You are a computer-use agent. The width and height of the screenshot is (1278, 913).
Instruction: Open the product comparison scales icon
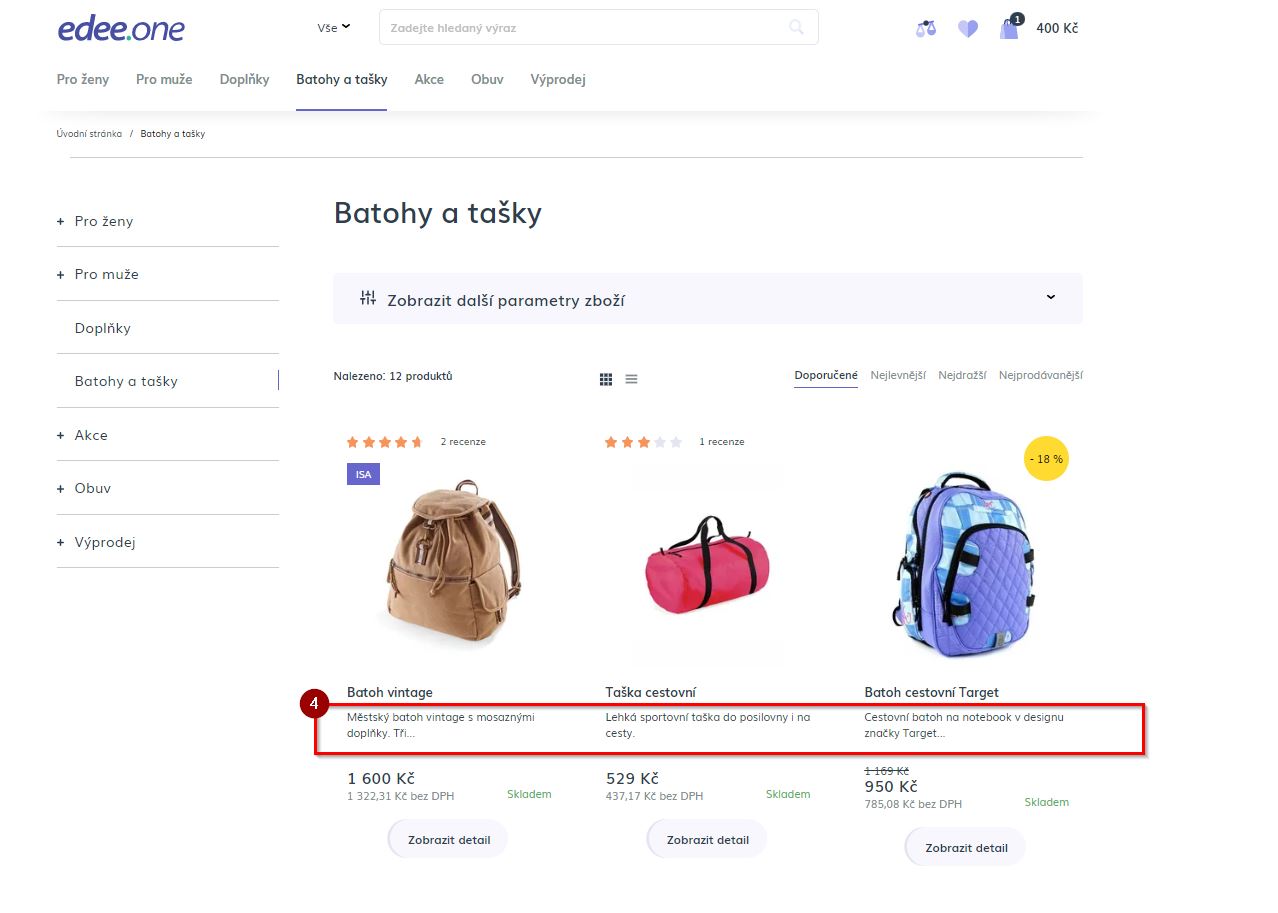pos(926,29)
